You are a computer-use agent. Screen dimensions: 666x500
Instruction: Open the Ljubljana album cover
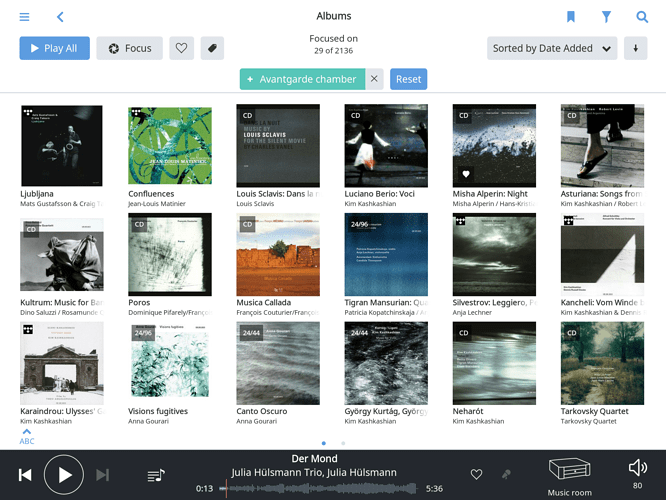(x=62, y=146)
